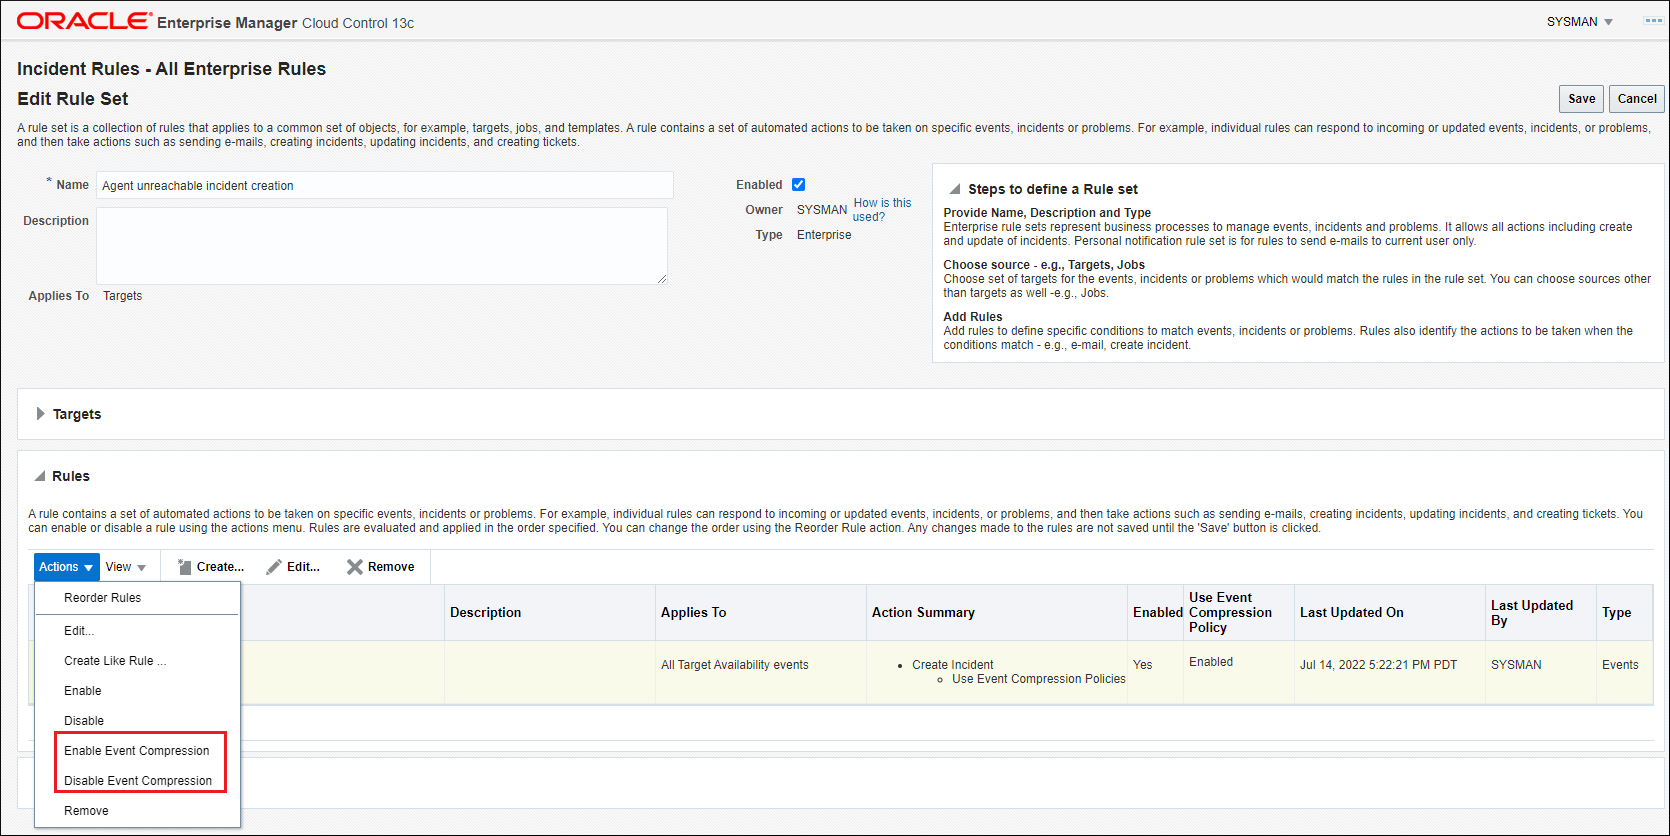This screenshot has height=836, width=1670.
Task: Open the 'How is this used?' link
Action: click(882, 210)
